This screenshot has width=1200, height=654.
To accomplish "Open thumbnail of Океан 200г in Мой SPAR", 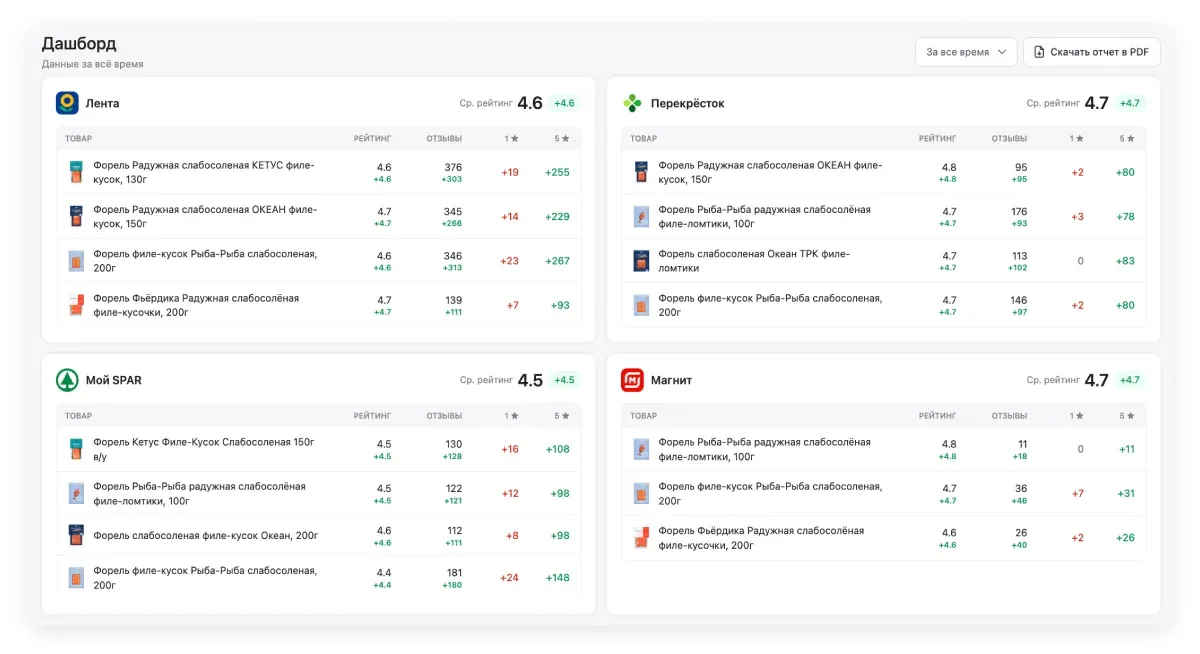I will [x=76, y=535].
